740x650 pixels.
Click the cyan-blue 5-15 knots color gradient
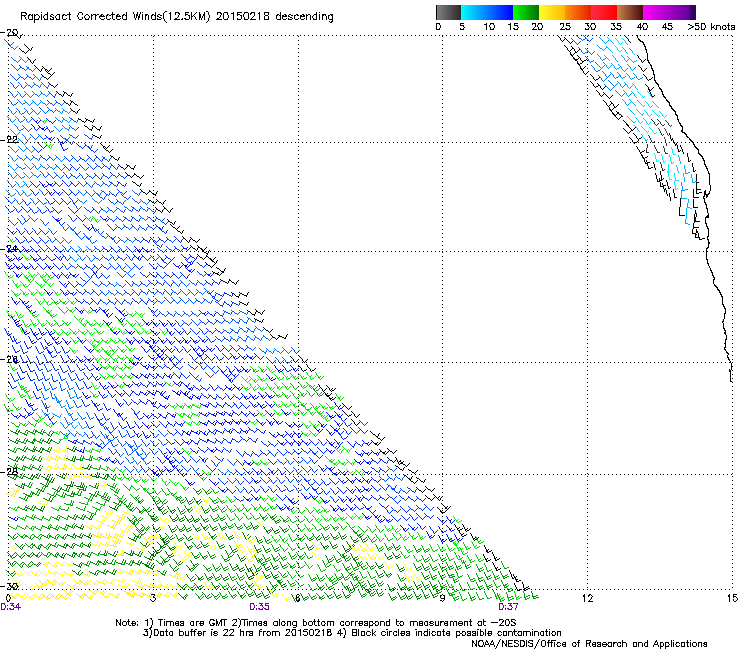(x=487, y=12)
